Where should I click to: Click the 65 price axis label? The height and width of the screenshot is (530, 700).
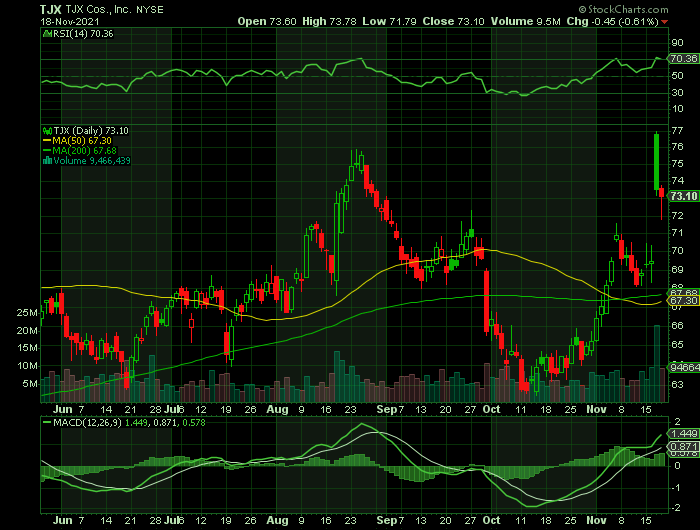tap(677, 345)
